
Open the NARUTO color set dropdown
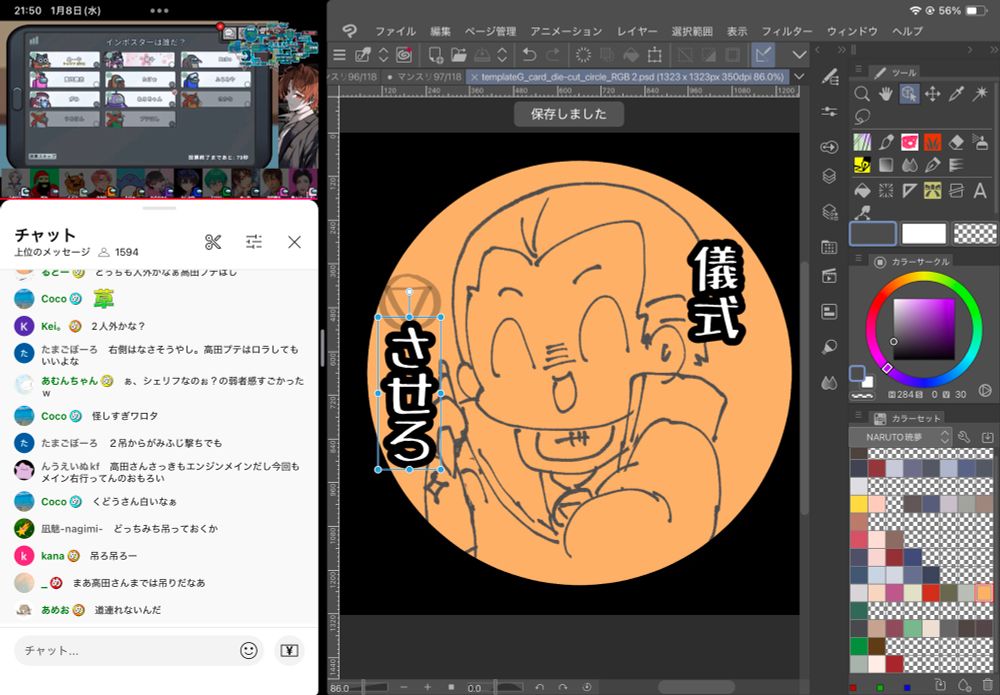(901, 437)
